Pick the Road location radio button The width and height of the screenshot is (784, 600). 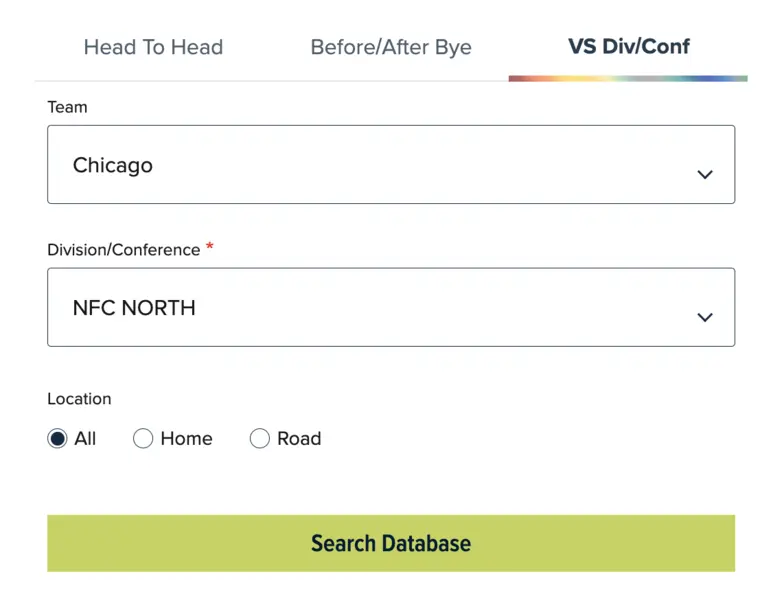click(260, 439)
